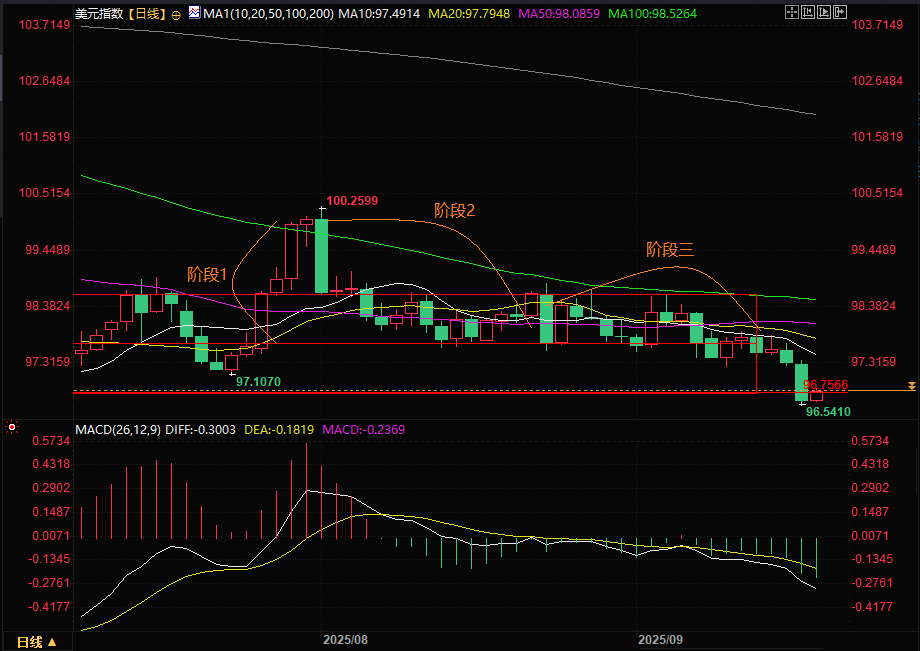920x651 pixels.
Task: Click the MACD right axis -0.4177 value
Action: point(872,607)
